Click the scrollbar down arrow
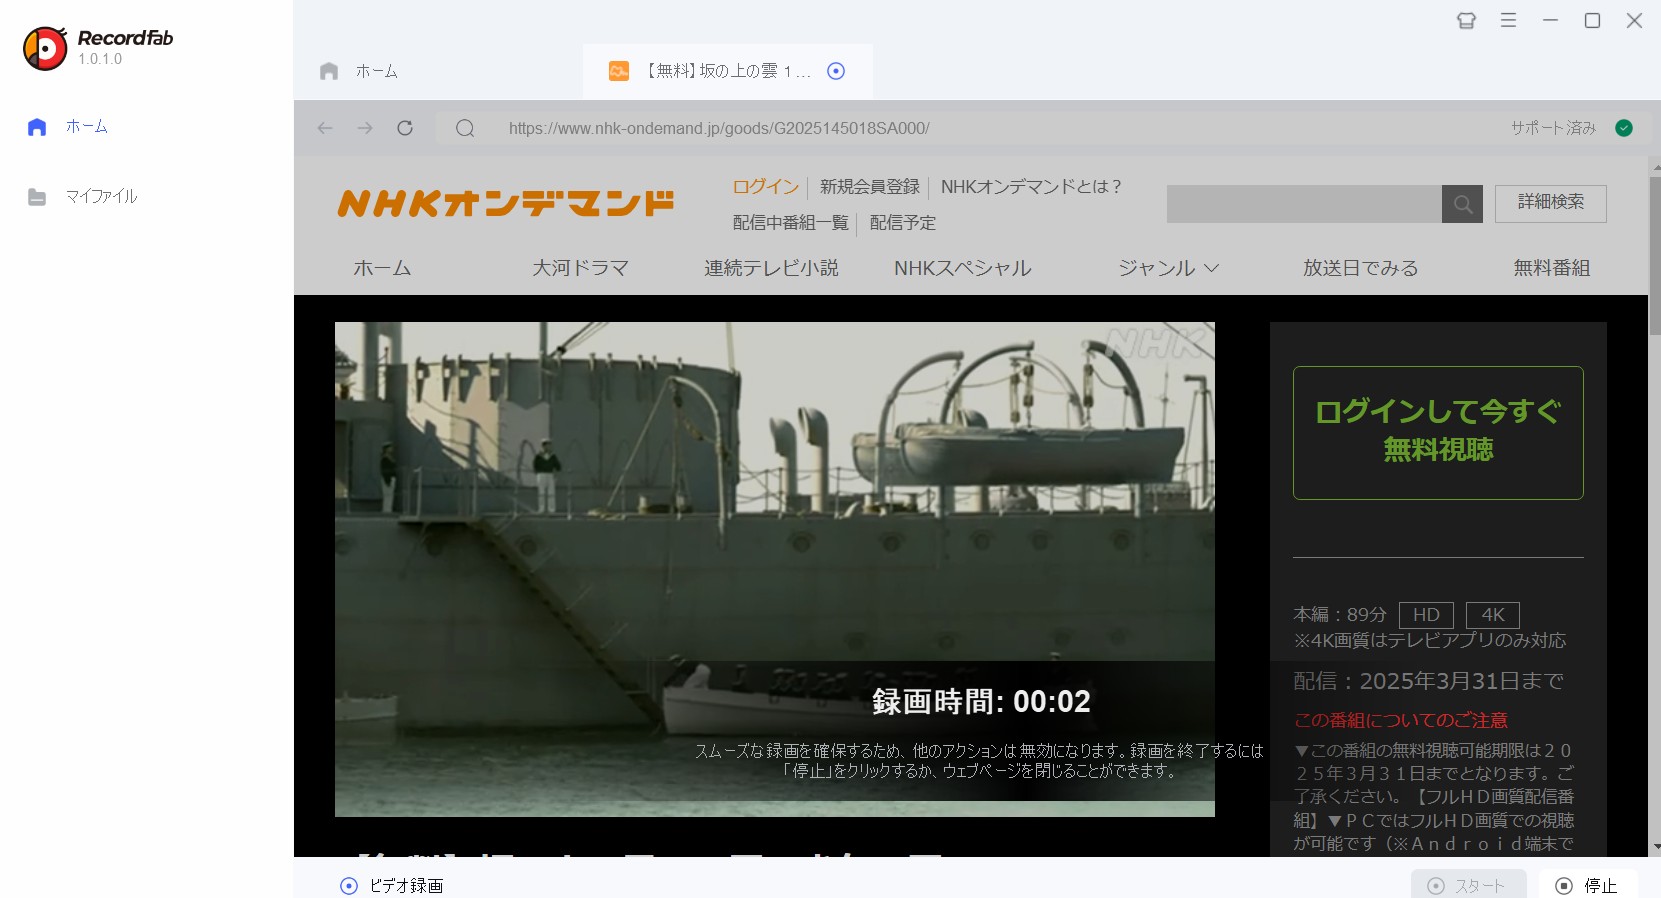 (x=1655, y=847)
